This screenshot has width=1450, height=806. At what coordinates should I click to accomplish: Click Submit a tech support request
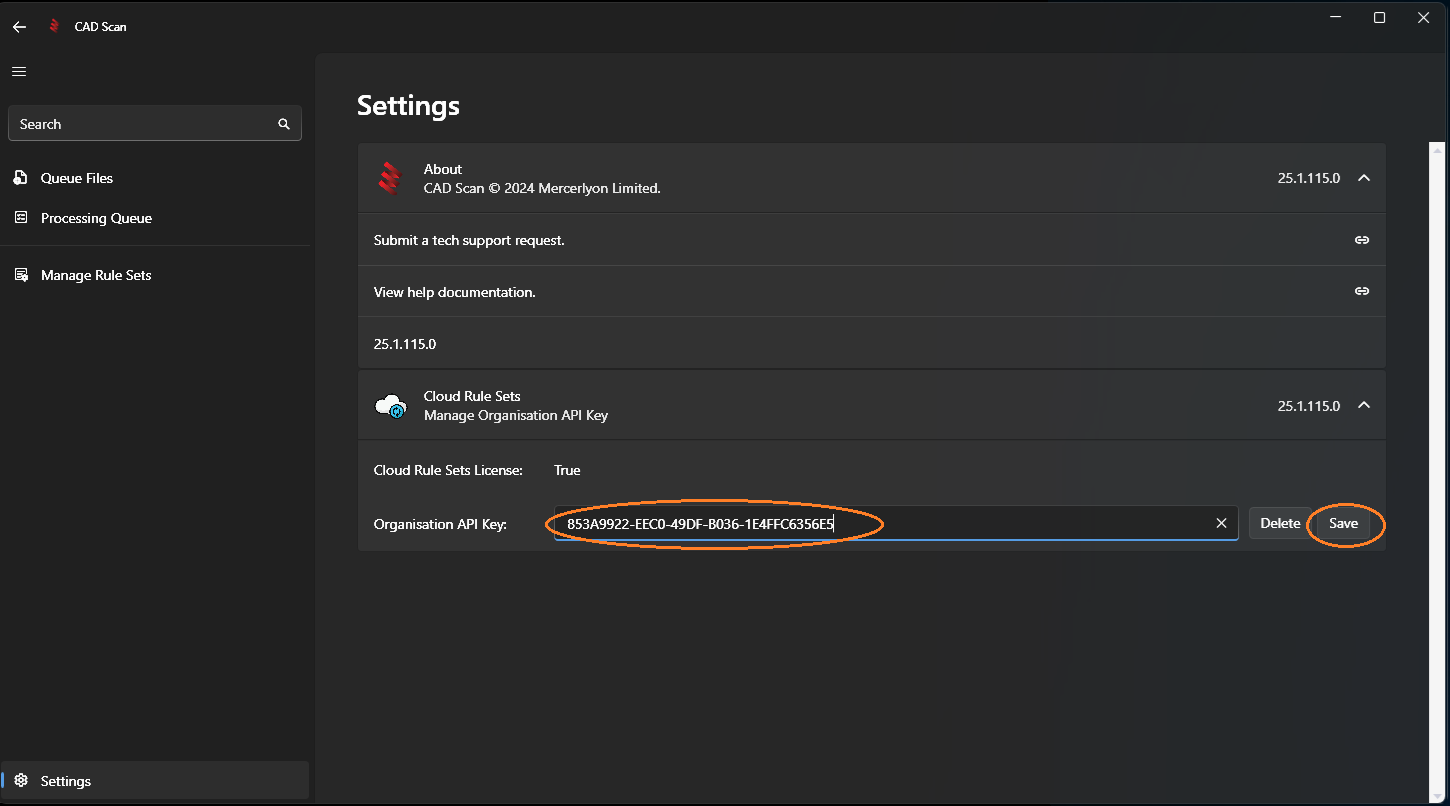[x=469, y=240]
